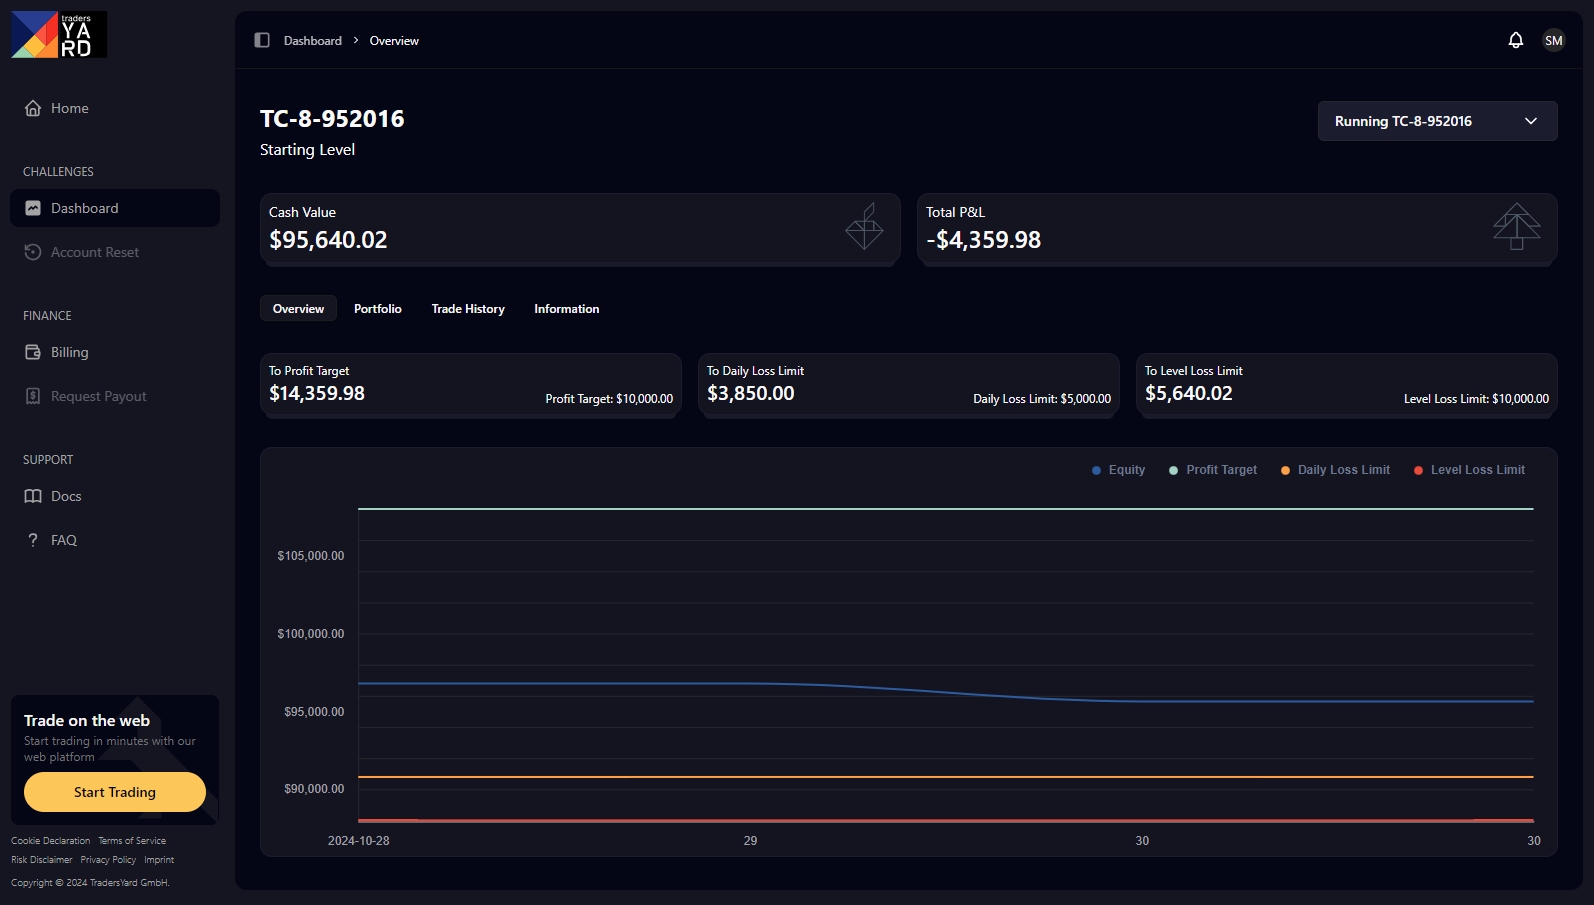Click the Billing wallet icon
The image size is (1594, 905).
(33, 352)
